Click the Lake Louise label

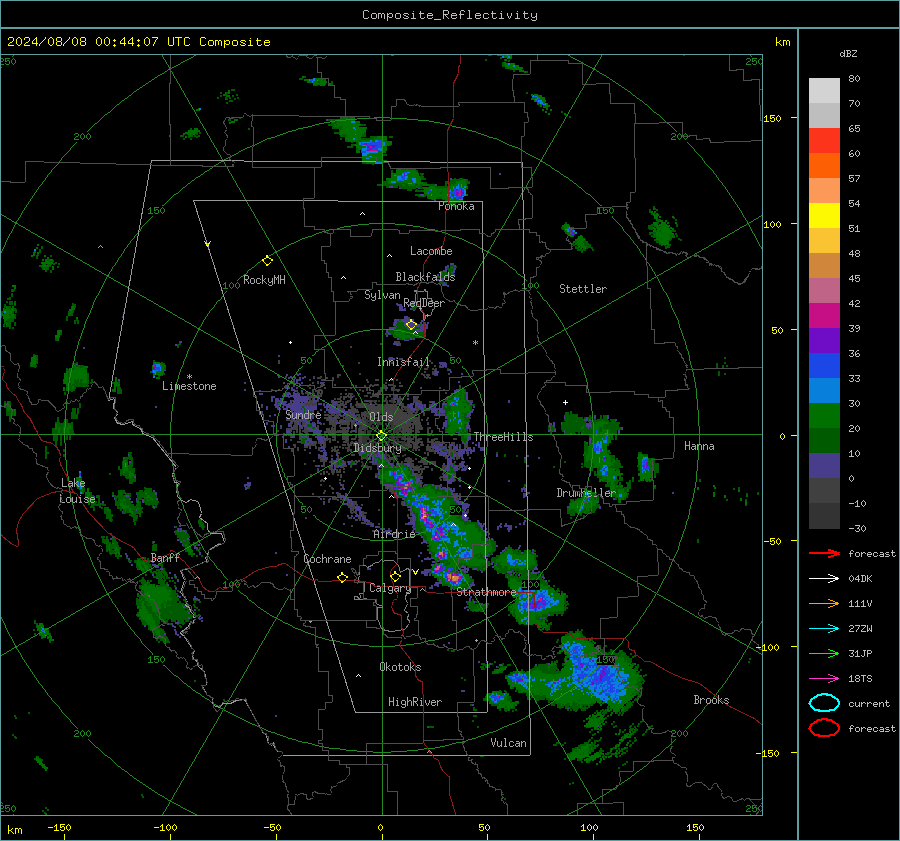[x=78, y=491]
